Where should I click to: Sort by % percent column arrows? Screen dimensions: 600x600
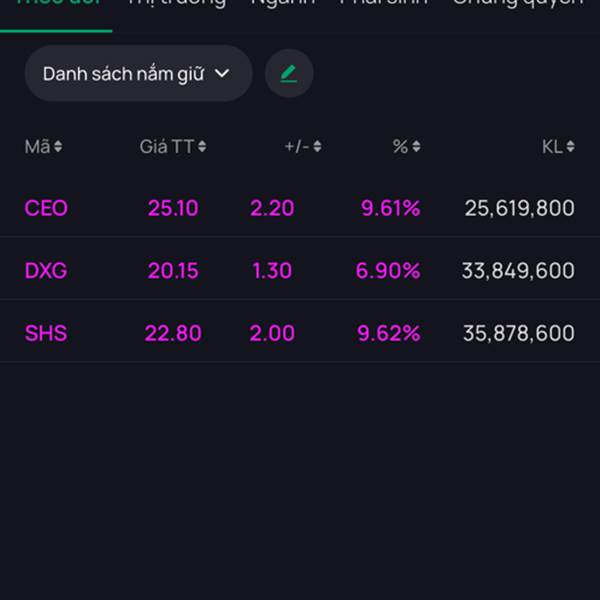point(416,147)
